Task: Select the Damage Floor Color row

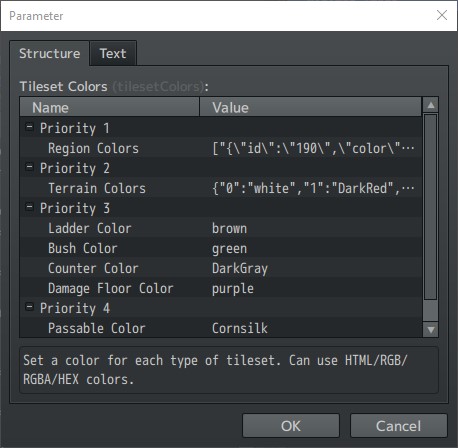Action: click(x=221, y=287)
